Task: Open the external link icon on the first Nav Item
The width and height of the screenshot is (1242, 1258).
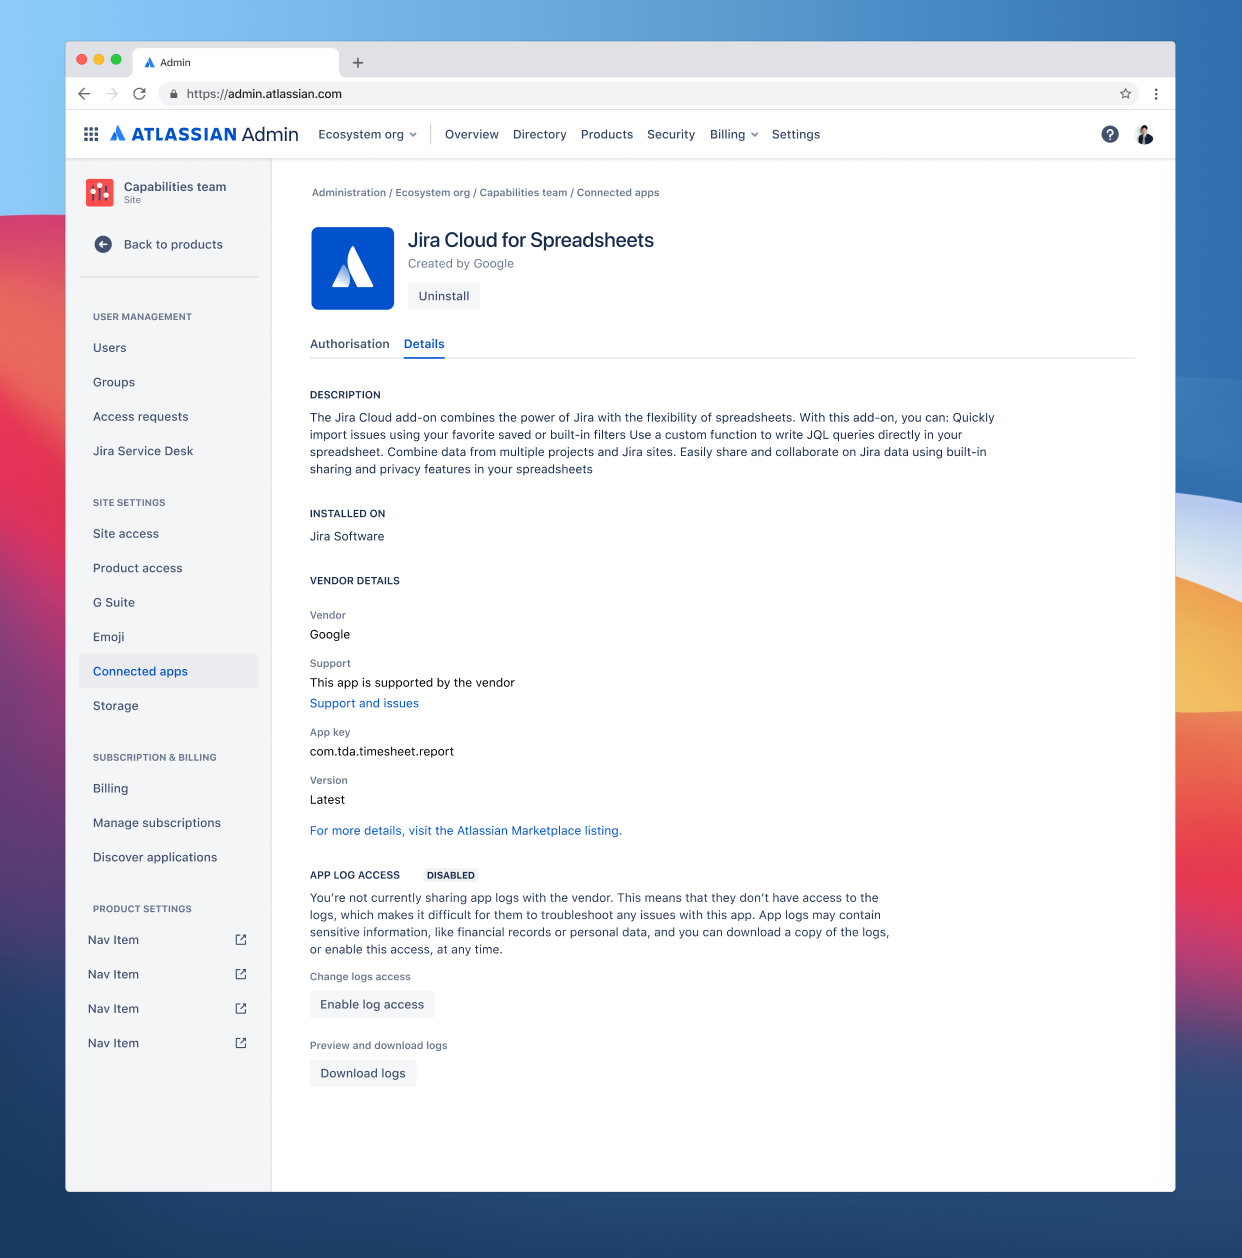Action: [240, 939]
